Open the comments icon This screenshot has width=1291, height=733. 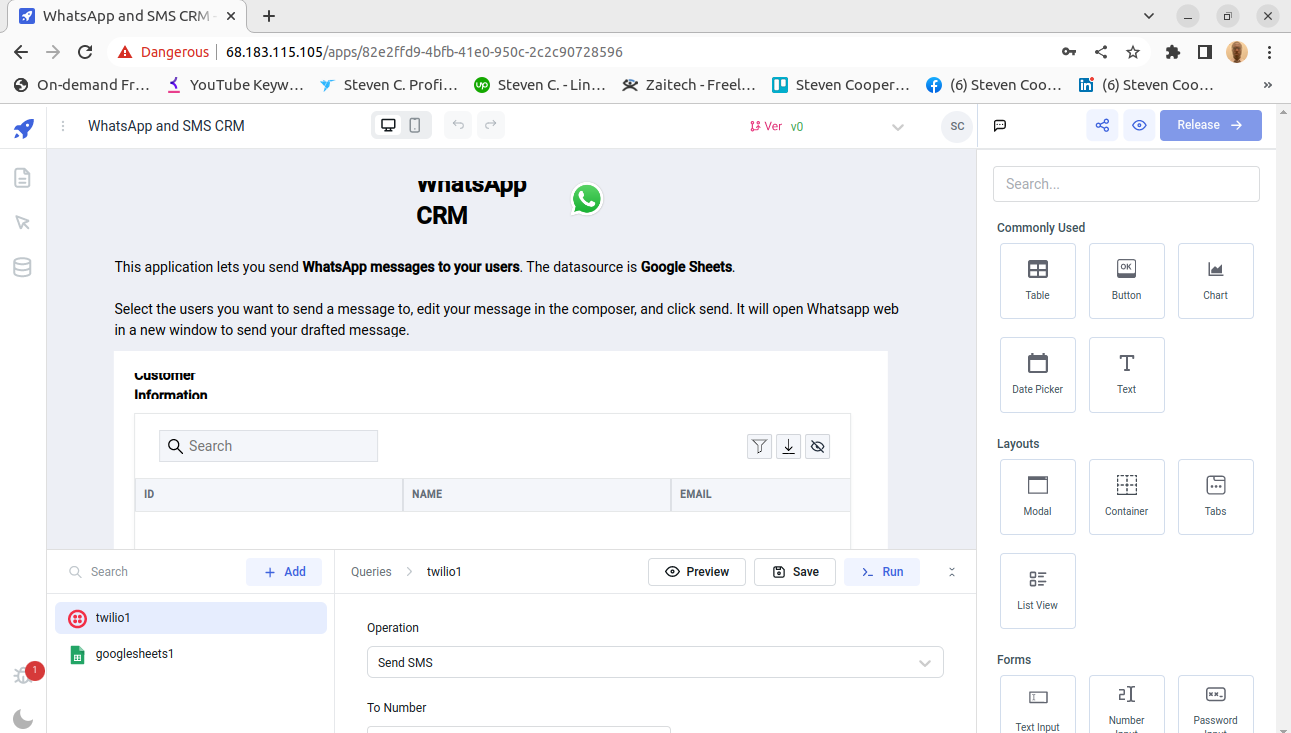click(999, 126)
